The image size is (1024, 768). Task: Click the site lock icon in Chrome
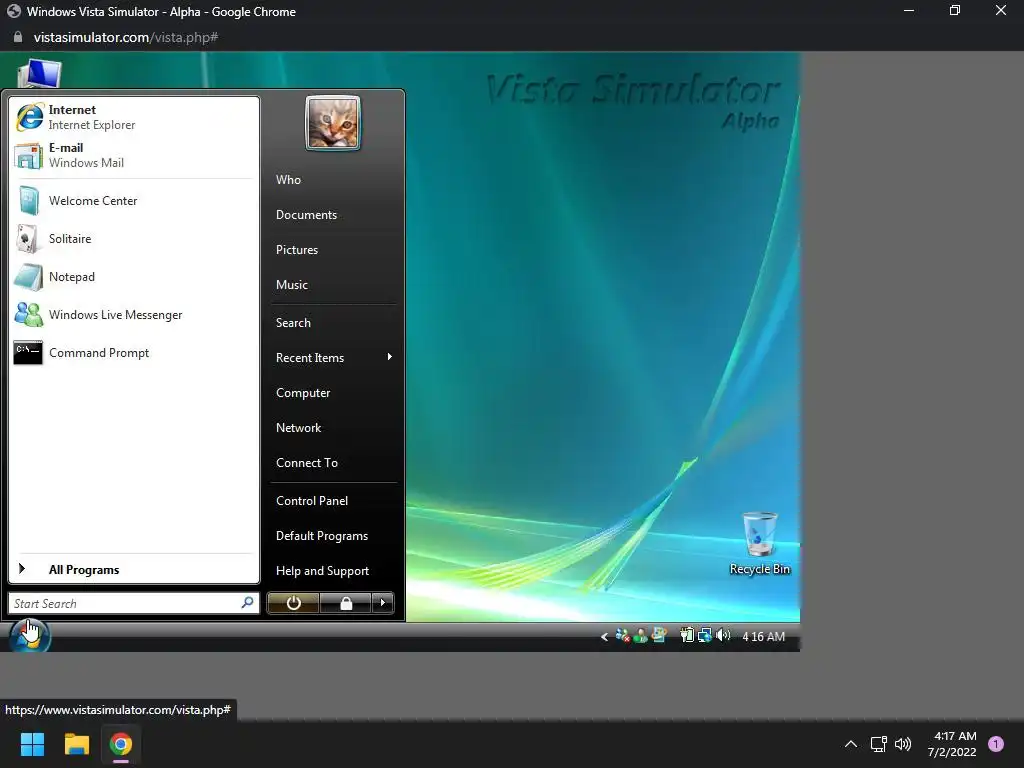click(18, 37)
